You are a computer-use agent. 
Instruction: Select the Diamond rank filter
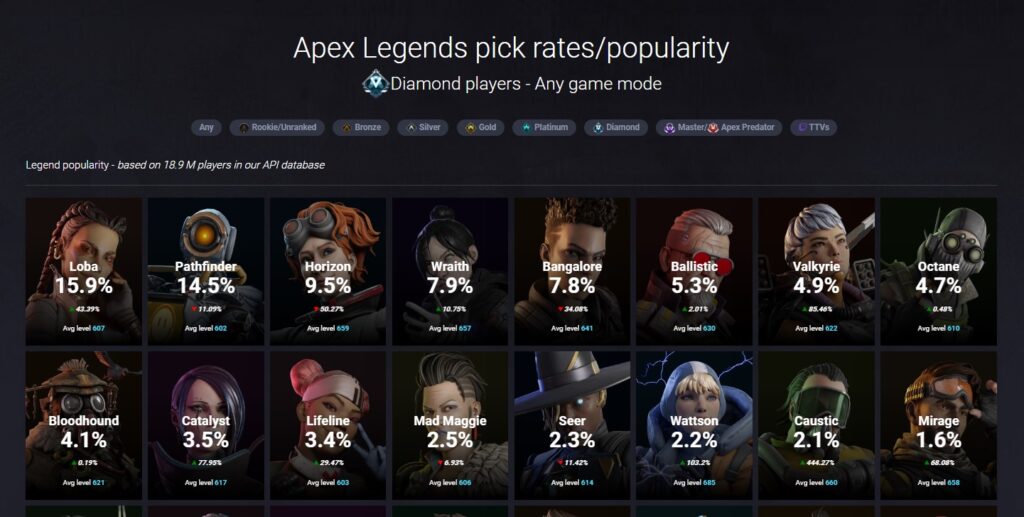pos(616,127)
